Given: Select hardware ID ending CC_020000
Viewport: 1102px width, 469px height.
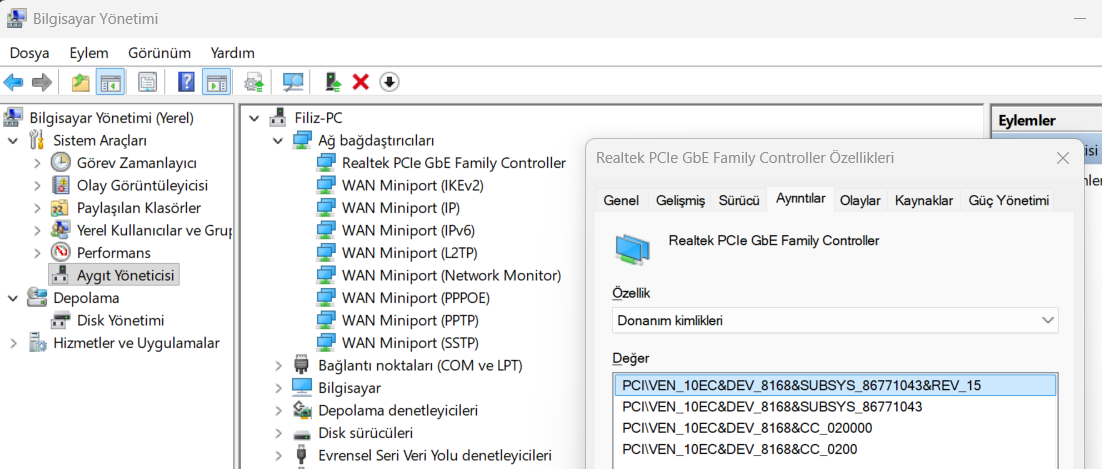Looking at the screenshot, I should click(835, 428).
